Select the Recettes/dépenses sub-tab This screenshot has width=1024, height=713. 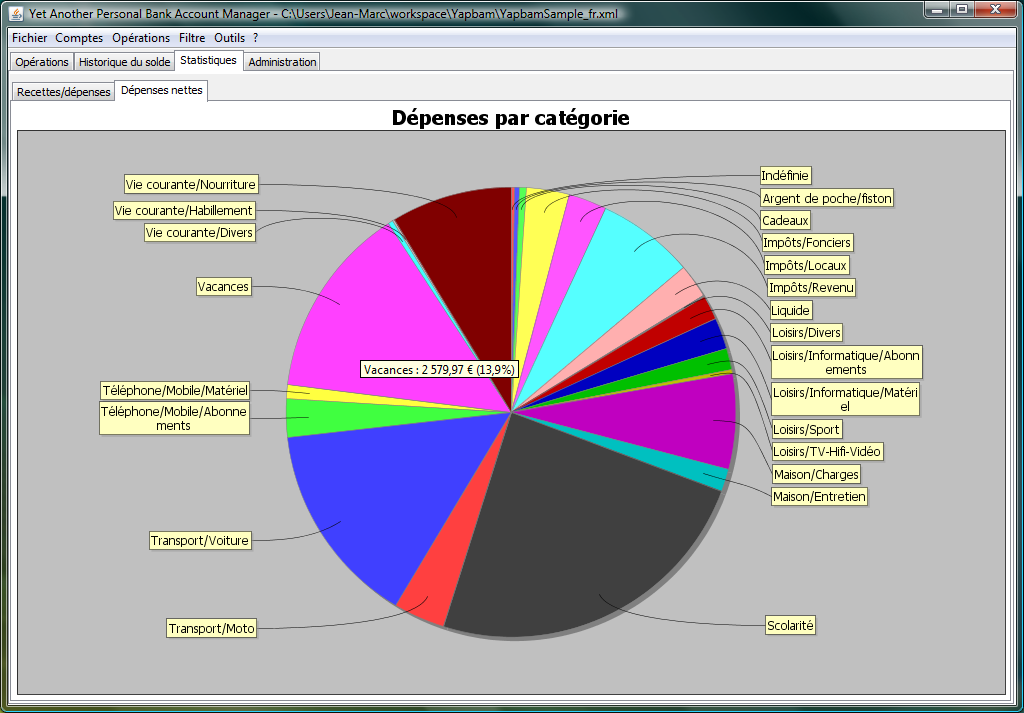pyautogui.click(x=63, y=92)
